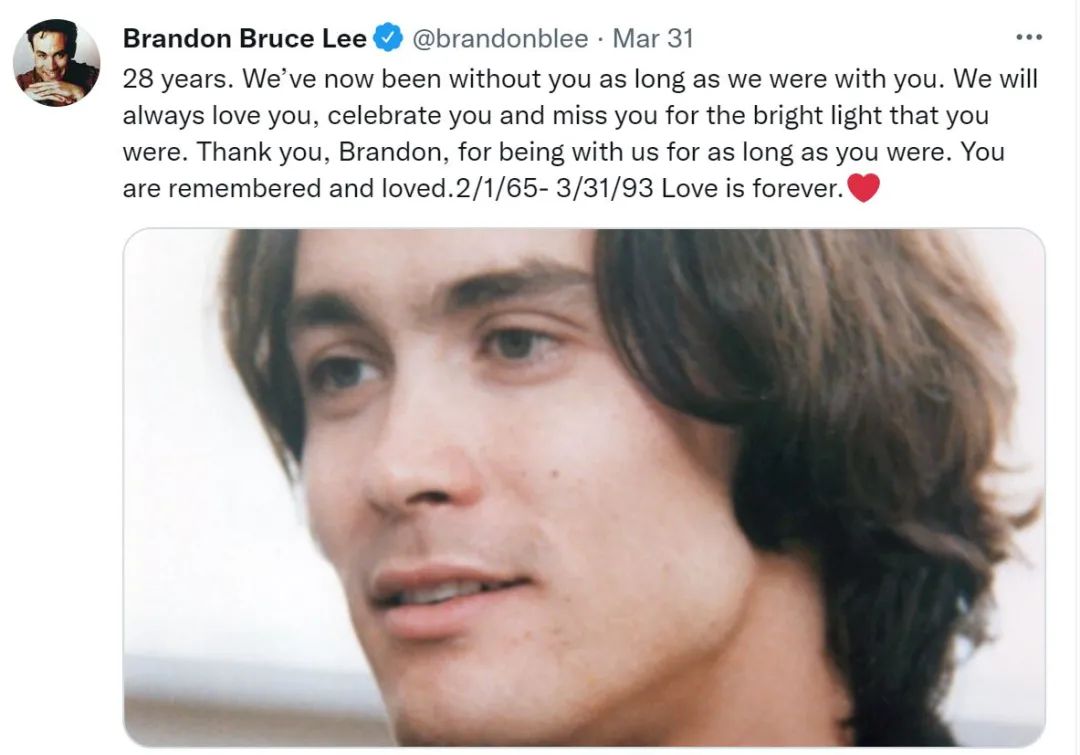Click the "Love is forever." phrase
Viewport: 1080px width, 755px height.
click(x=752, y=188)
